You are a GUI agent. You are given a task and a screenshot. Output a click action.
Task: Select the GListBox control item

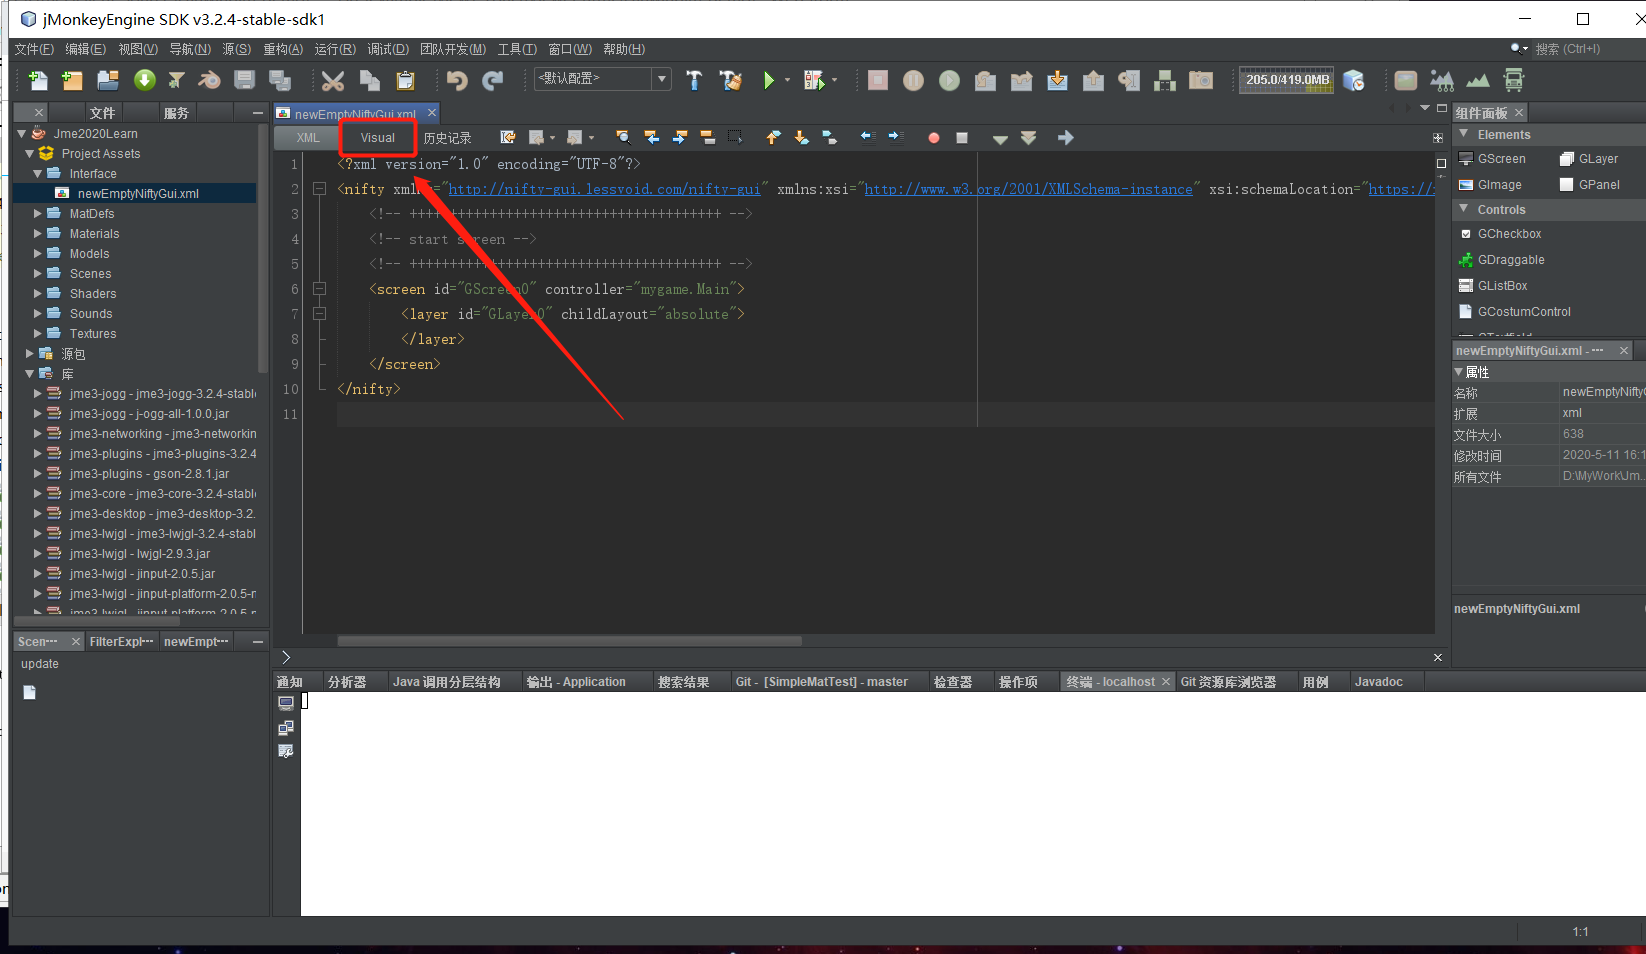[x=1492, y=286]
